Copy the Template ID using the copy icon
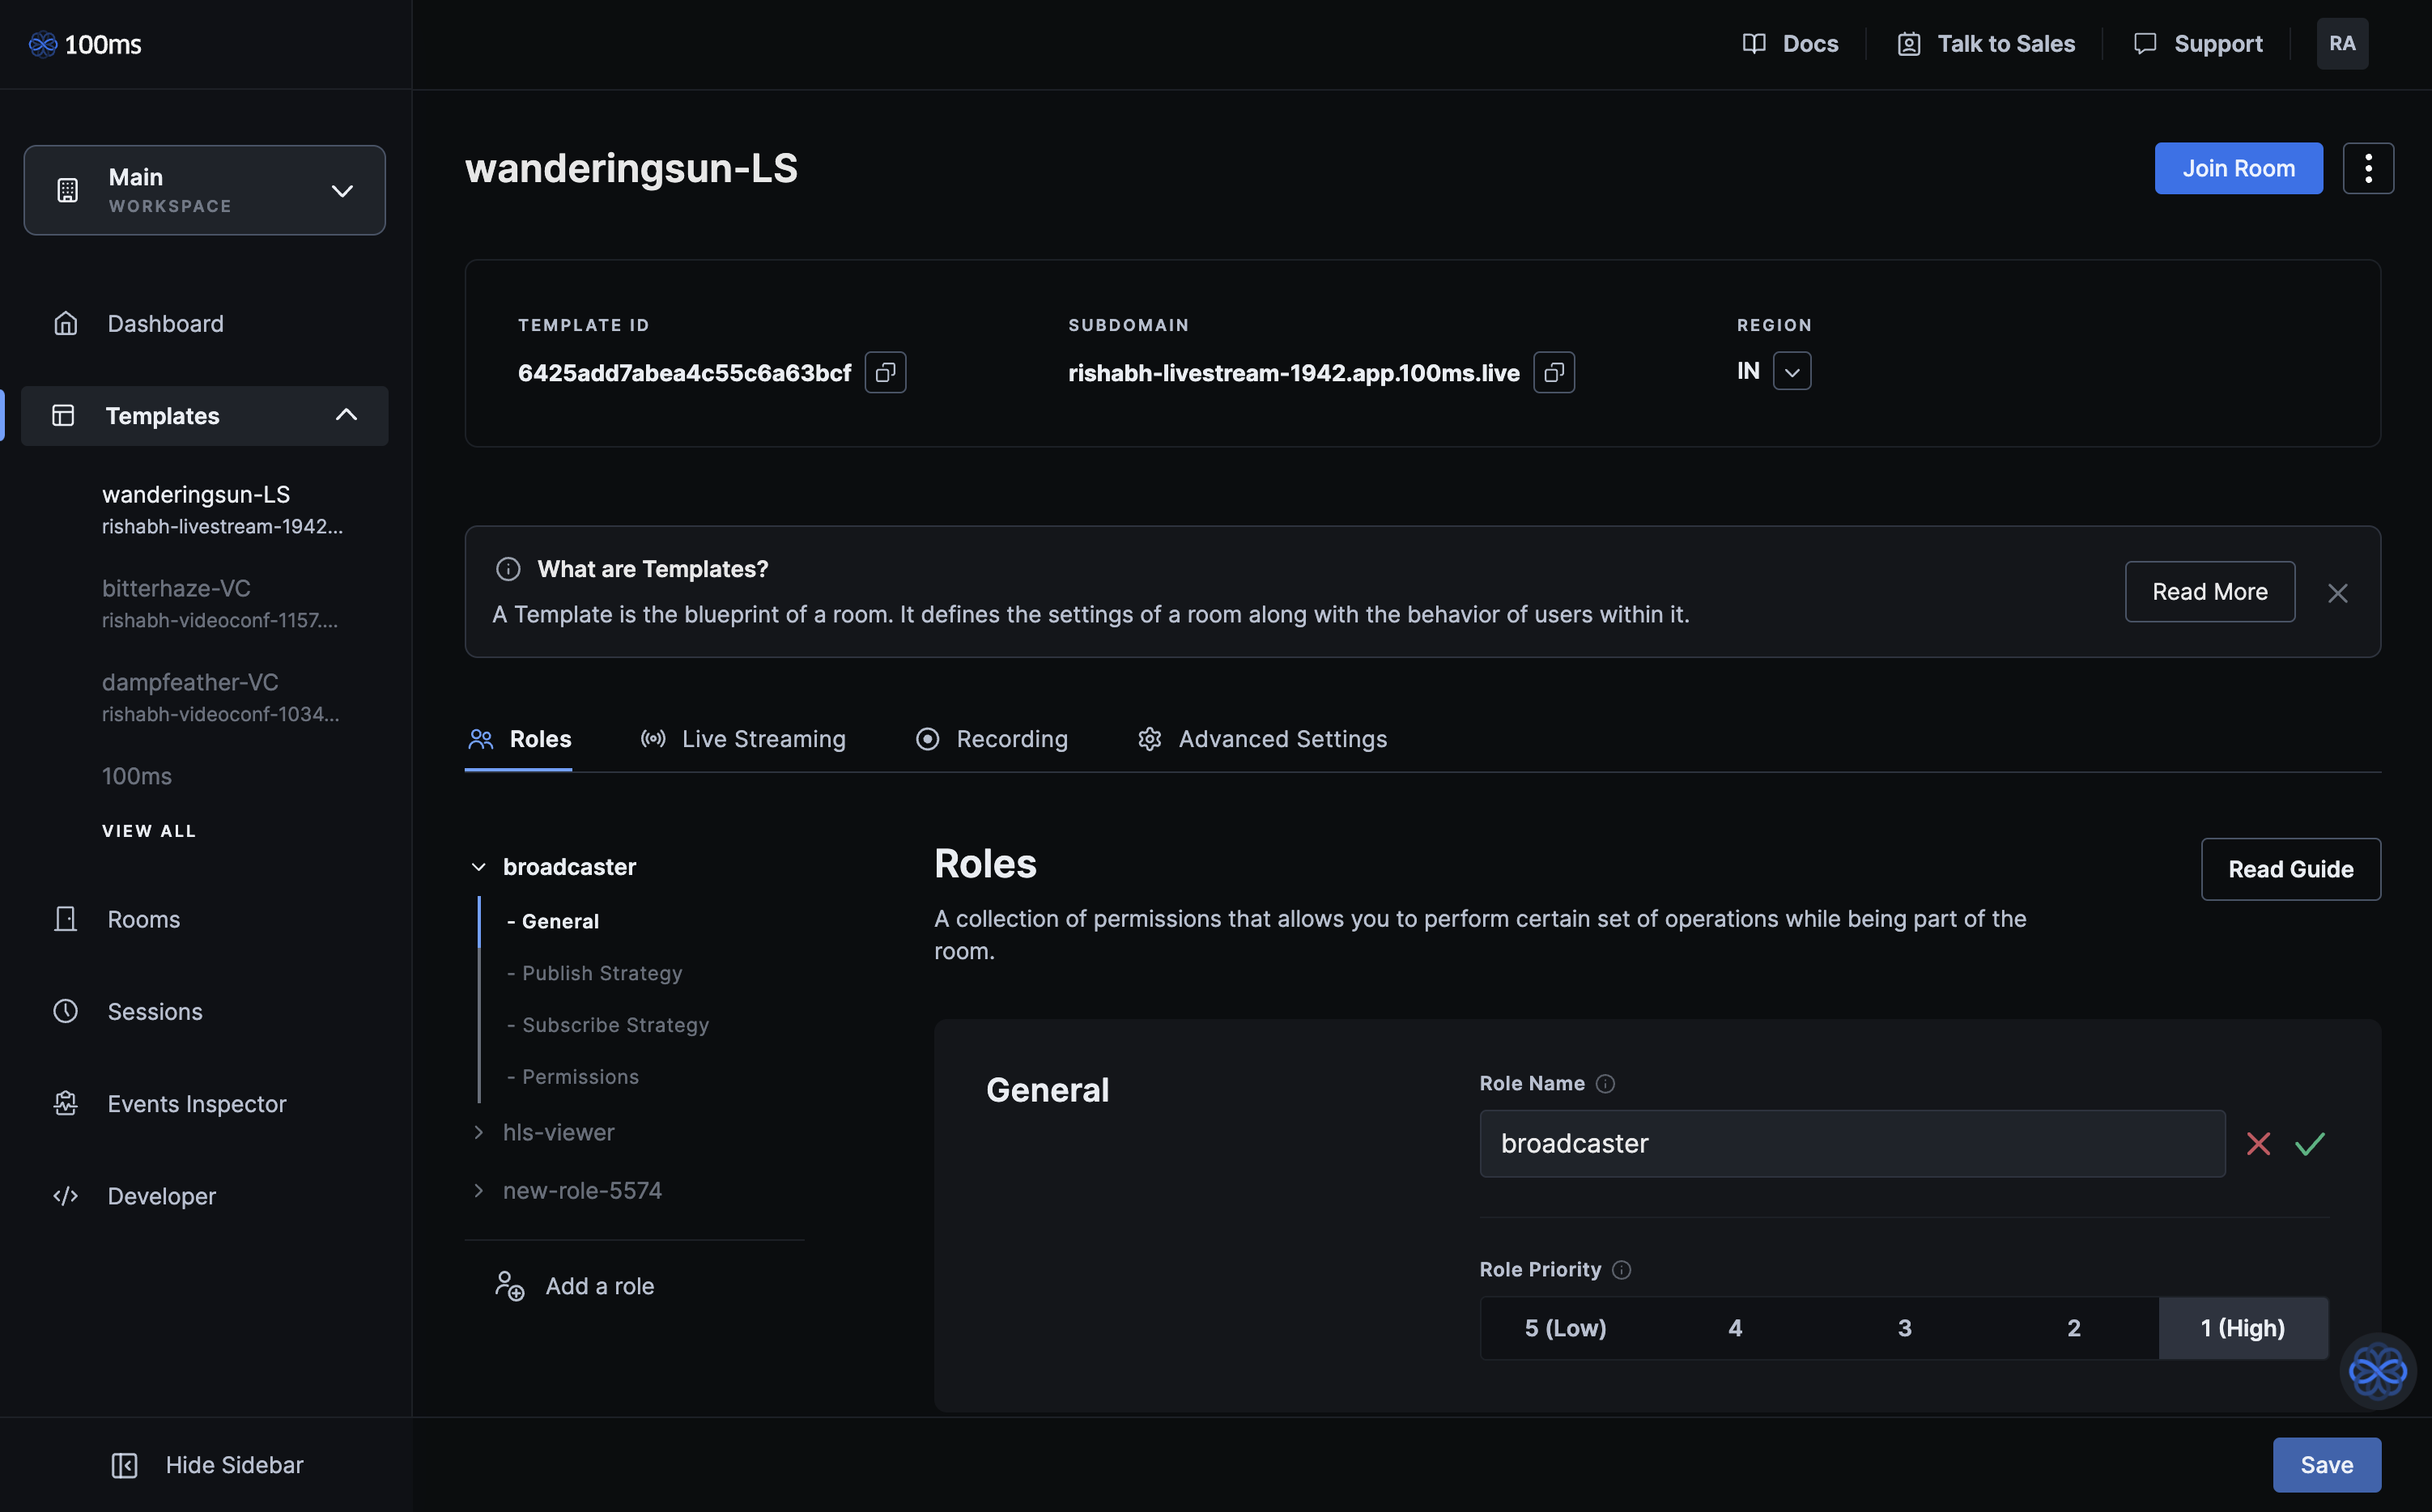The height and width of the screenshot is (1512, 2432). pyautogui.click(x=884, y=371)
